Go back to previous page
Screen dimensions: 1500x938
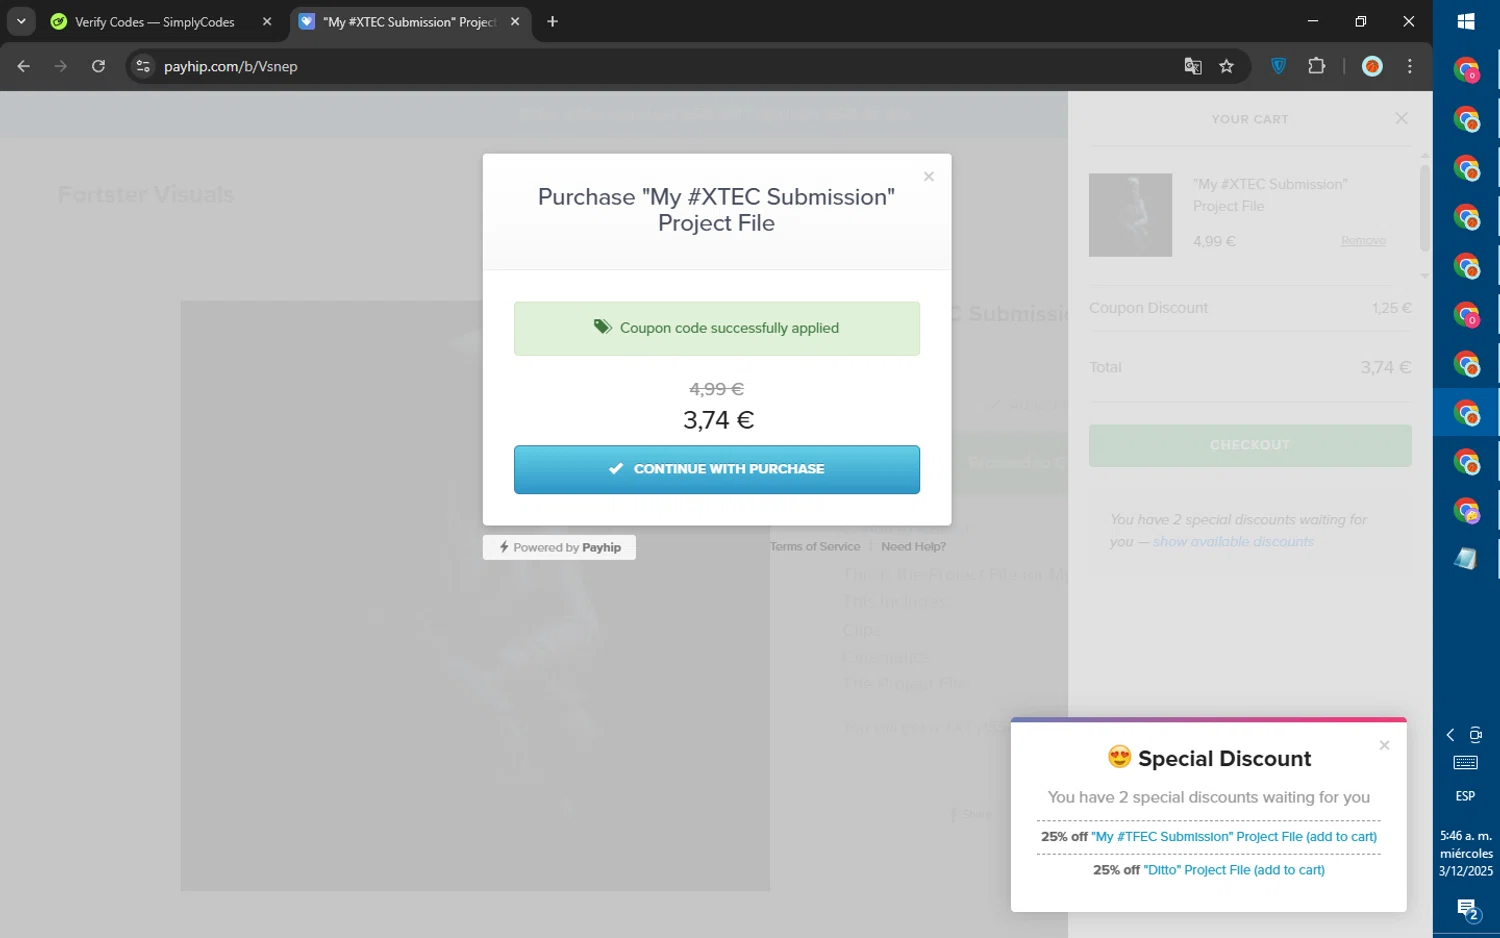coord(23,66)
